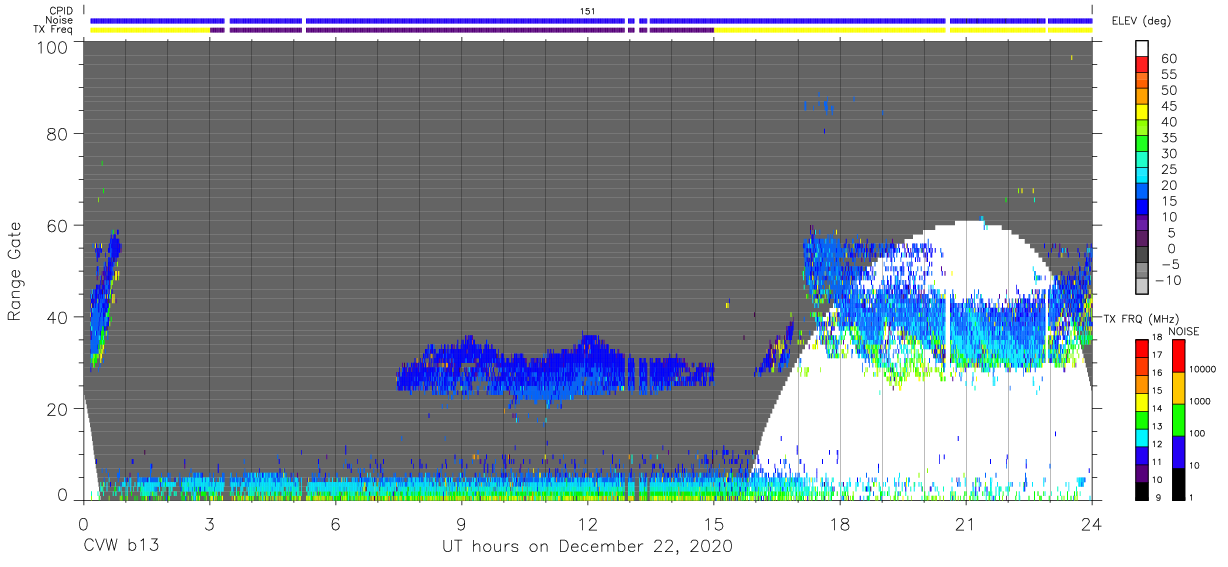This screenshot has width=1228, height=567.
Task: Click the 'ELEV (deg)' colorbar title
Action: tap(1143, 20)
